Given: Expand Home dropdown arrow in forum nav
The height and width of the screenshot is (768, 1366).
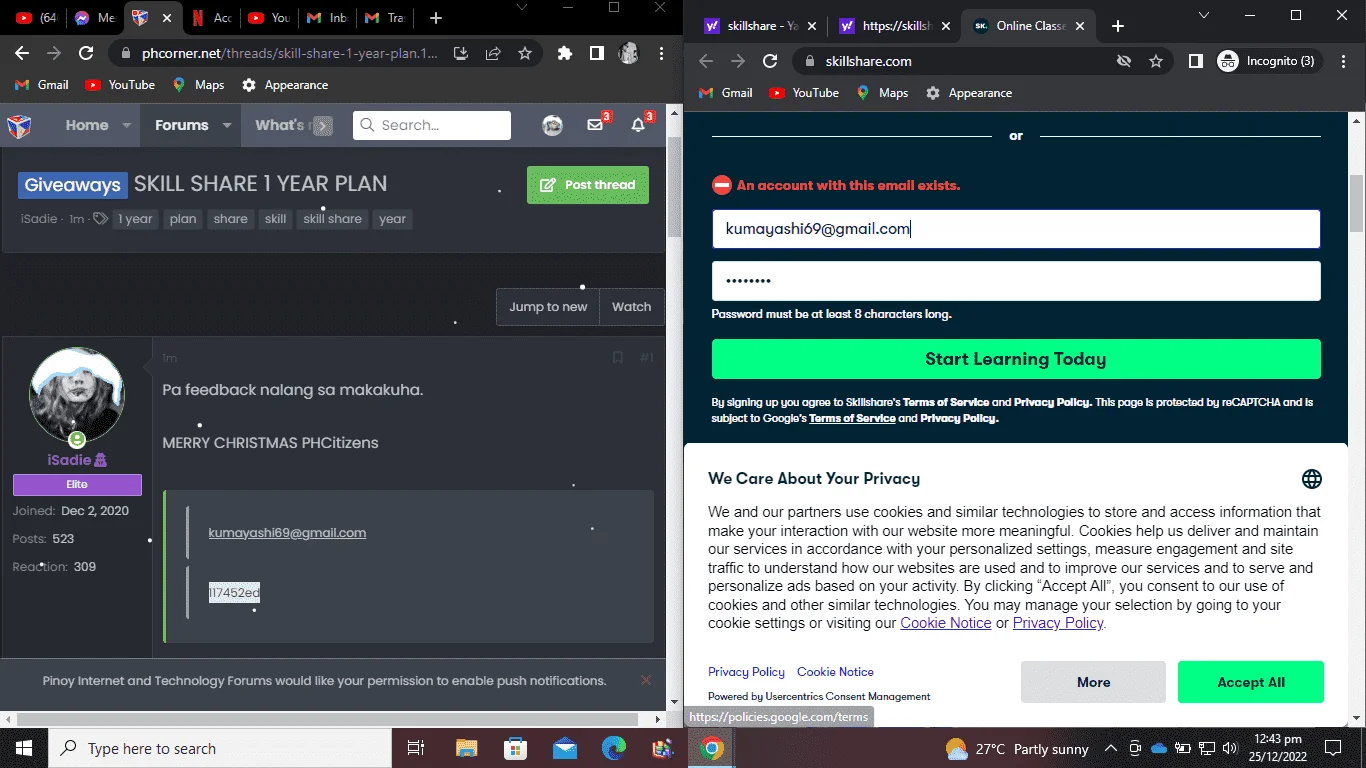Looking at the screenshot, I should pyautogui.click(x=126, y=126).
